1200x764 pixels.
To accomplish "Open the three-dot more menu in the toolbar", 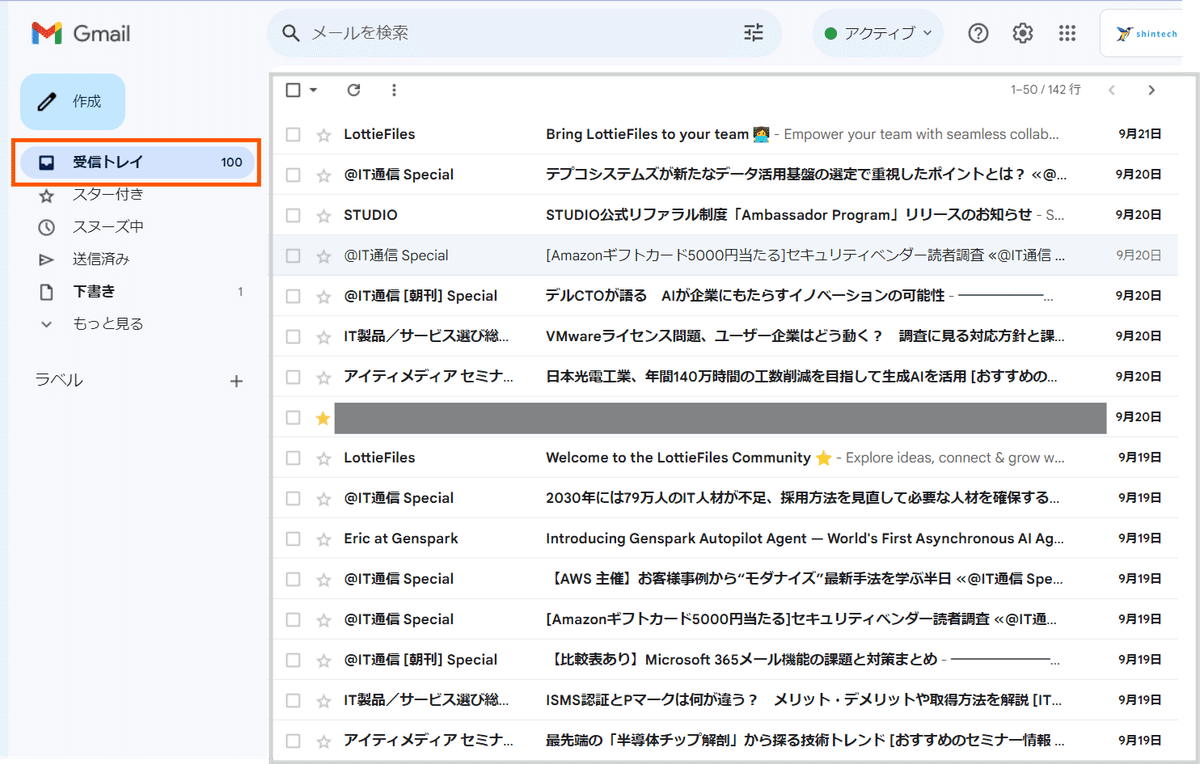I will coord(394,90).
